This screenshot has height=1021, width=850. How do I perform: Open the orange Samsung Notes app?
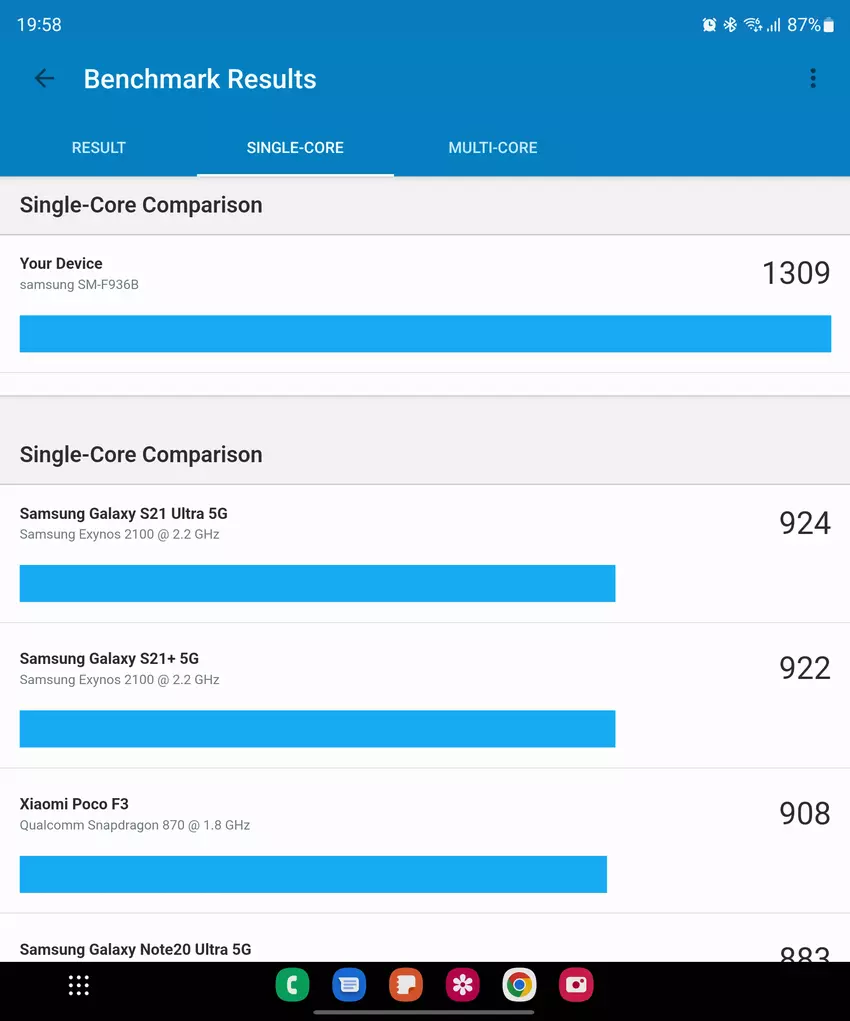(405, 986)
